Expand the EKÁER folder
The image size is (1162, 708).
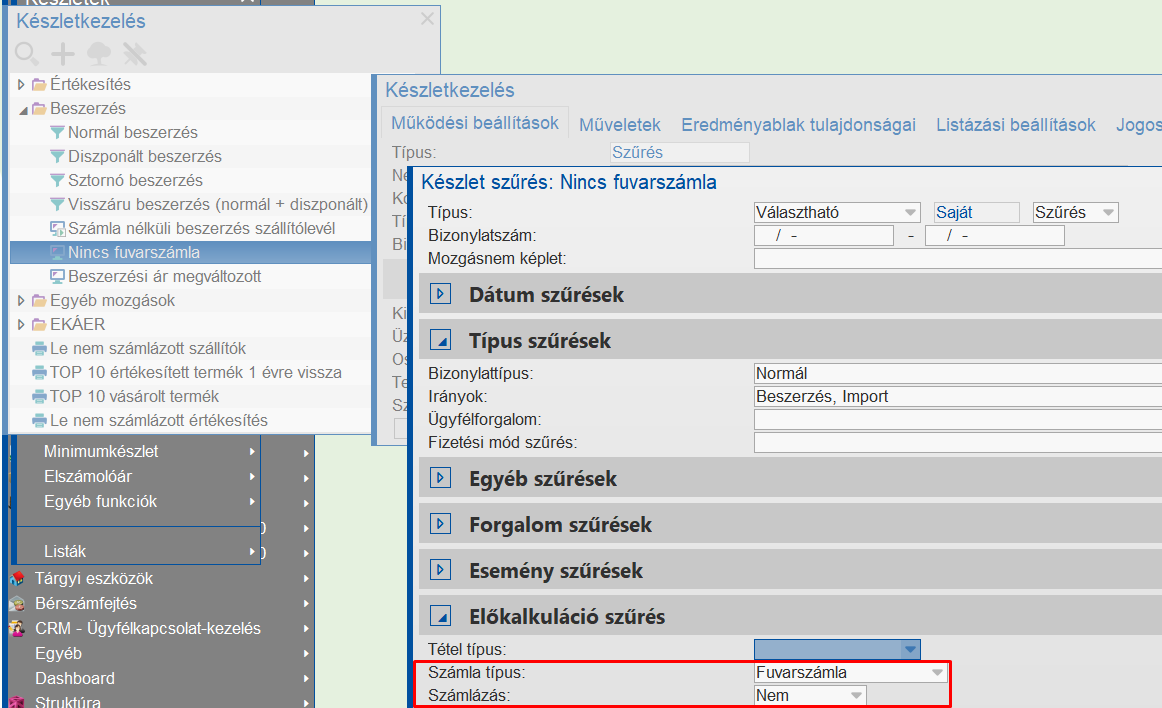coord(21,325)
